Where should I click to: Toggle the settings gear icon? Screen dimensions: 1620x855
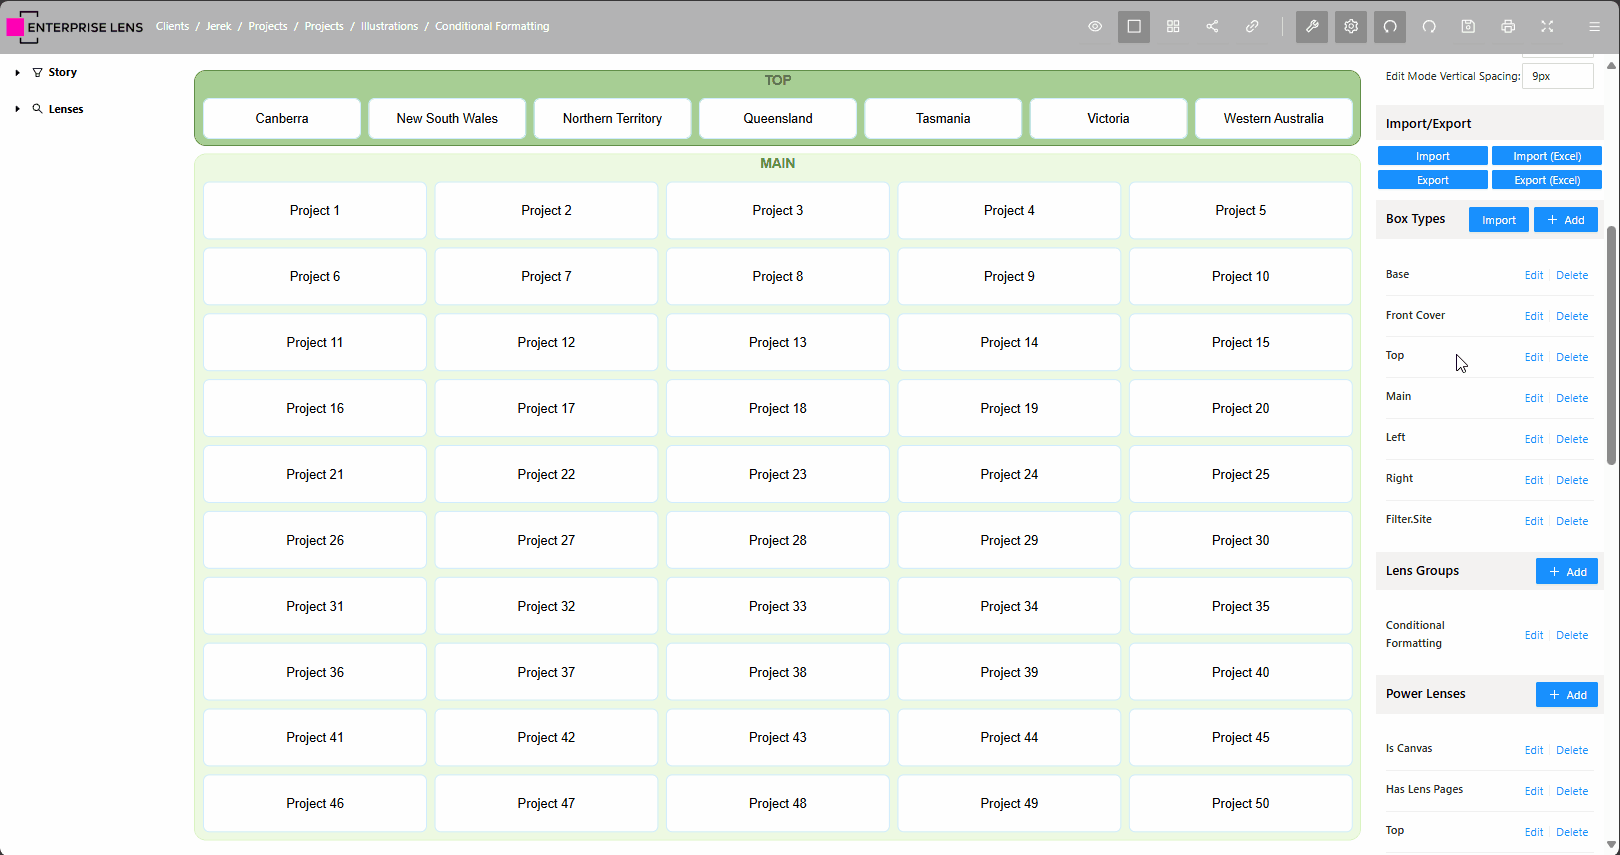(1351, 27)
